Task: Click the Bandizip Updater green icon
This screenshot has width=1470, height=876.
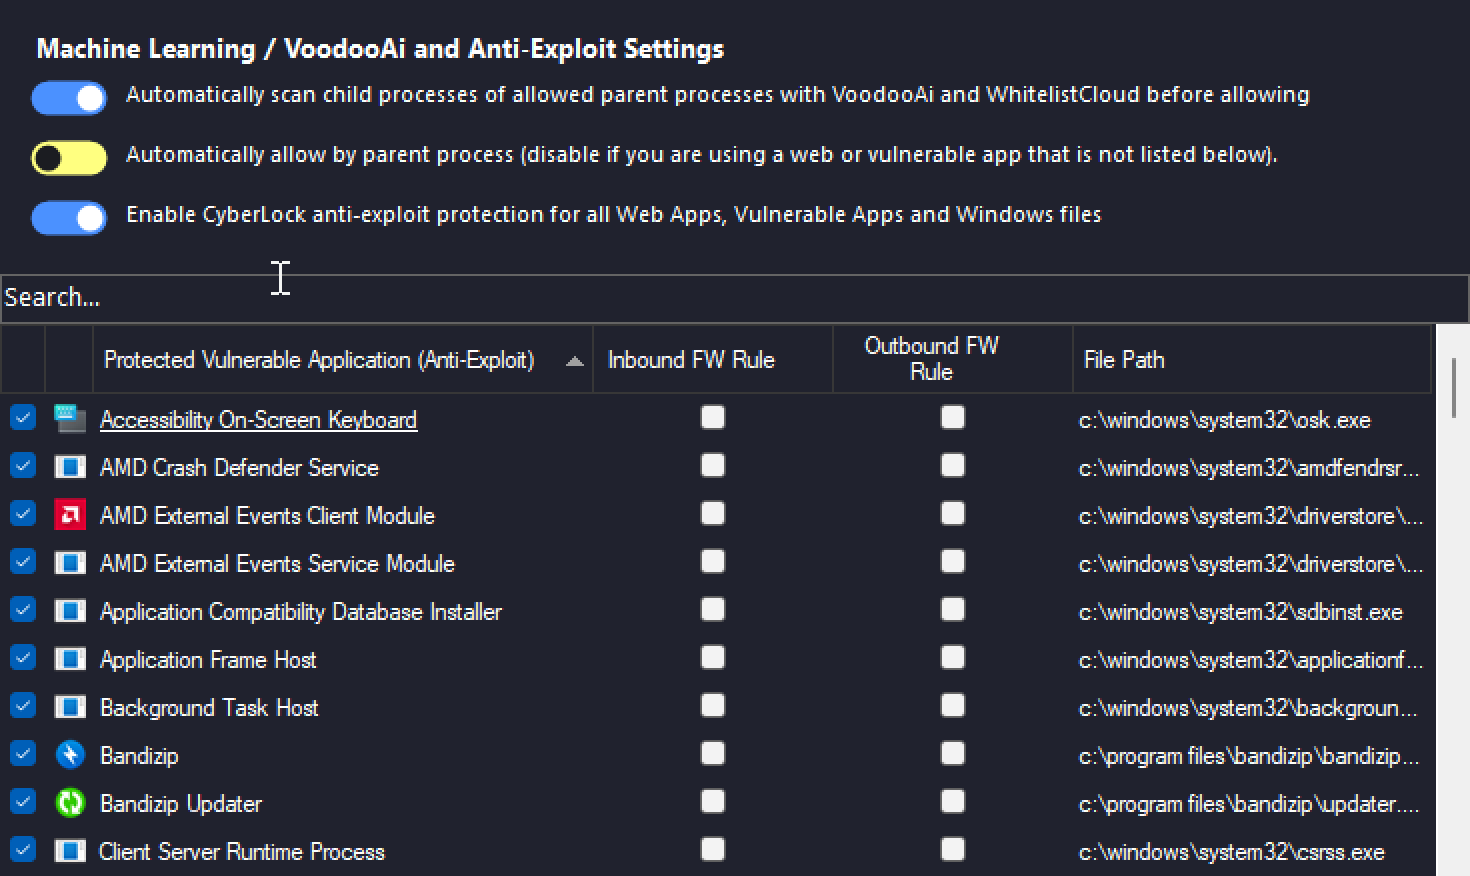Action: [70, 803]
